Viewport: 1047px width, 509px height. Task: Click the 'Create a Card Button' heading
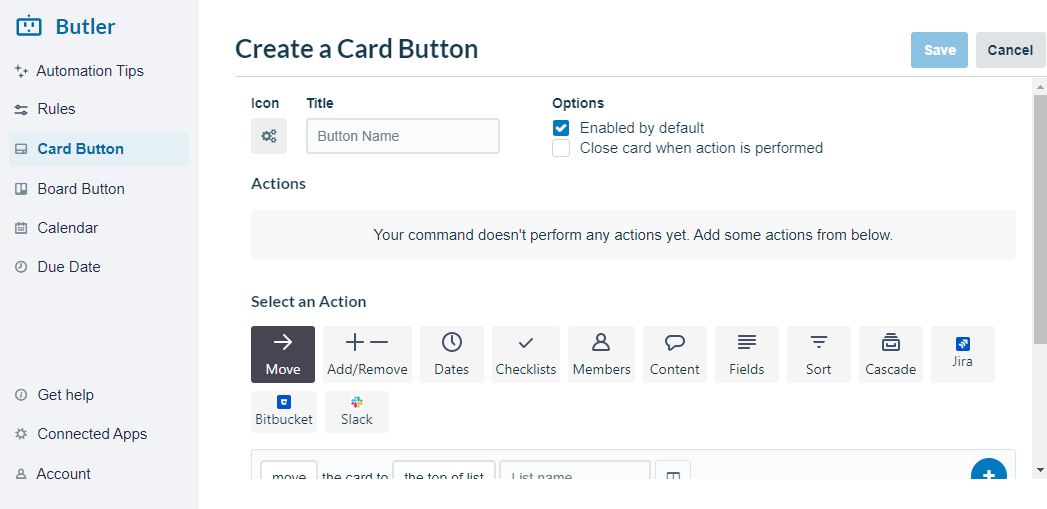tap(357, 49)
